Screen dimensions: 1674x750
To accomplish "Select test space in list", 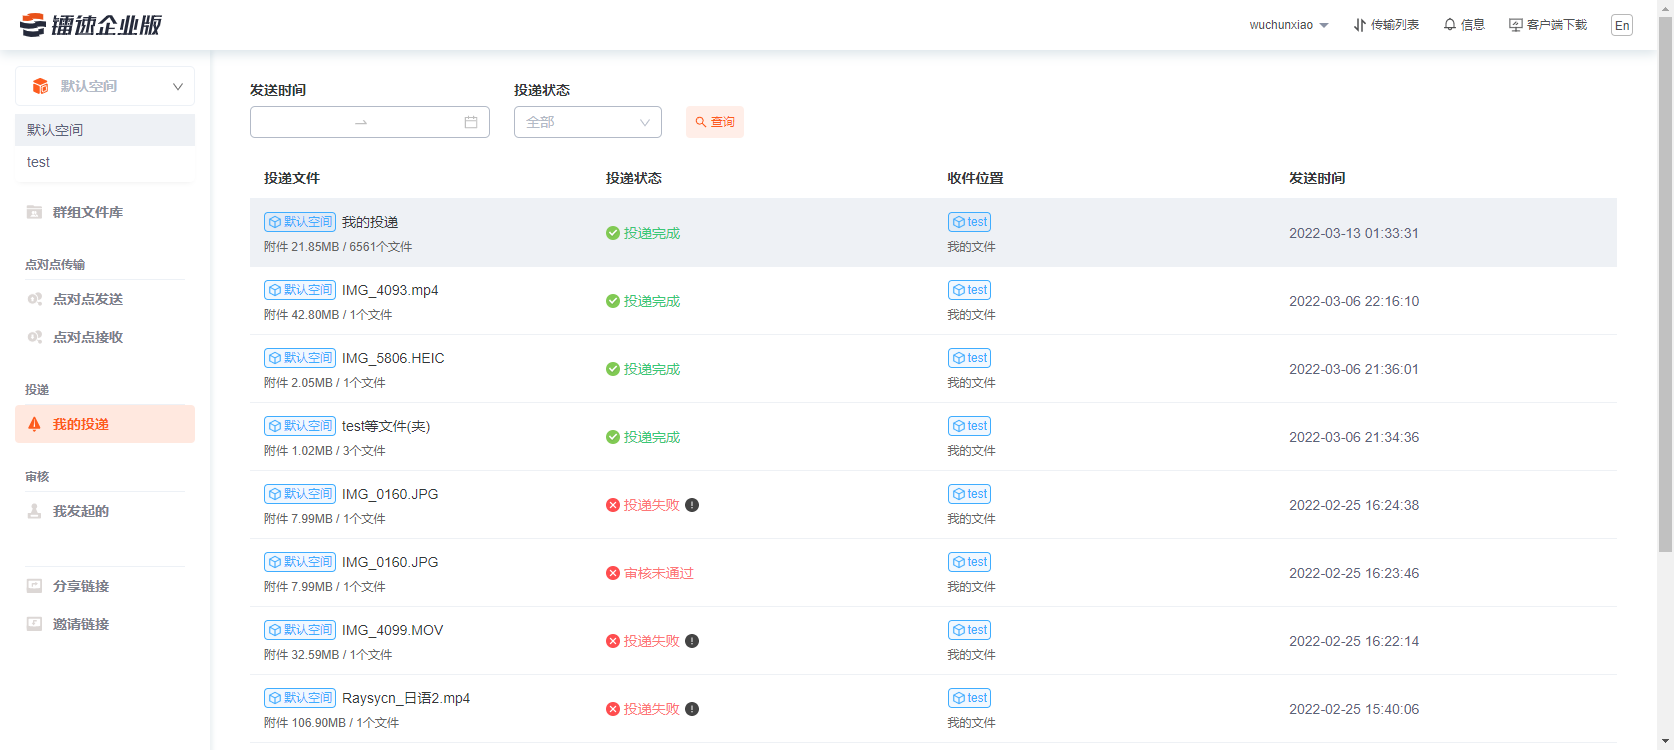I will click(105, 162).
